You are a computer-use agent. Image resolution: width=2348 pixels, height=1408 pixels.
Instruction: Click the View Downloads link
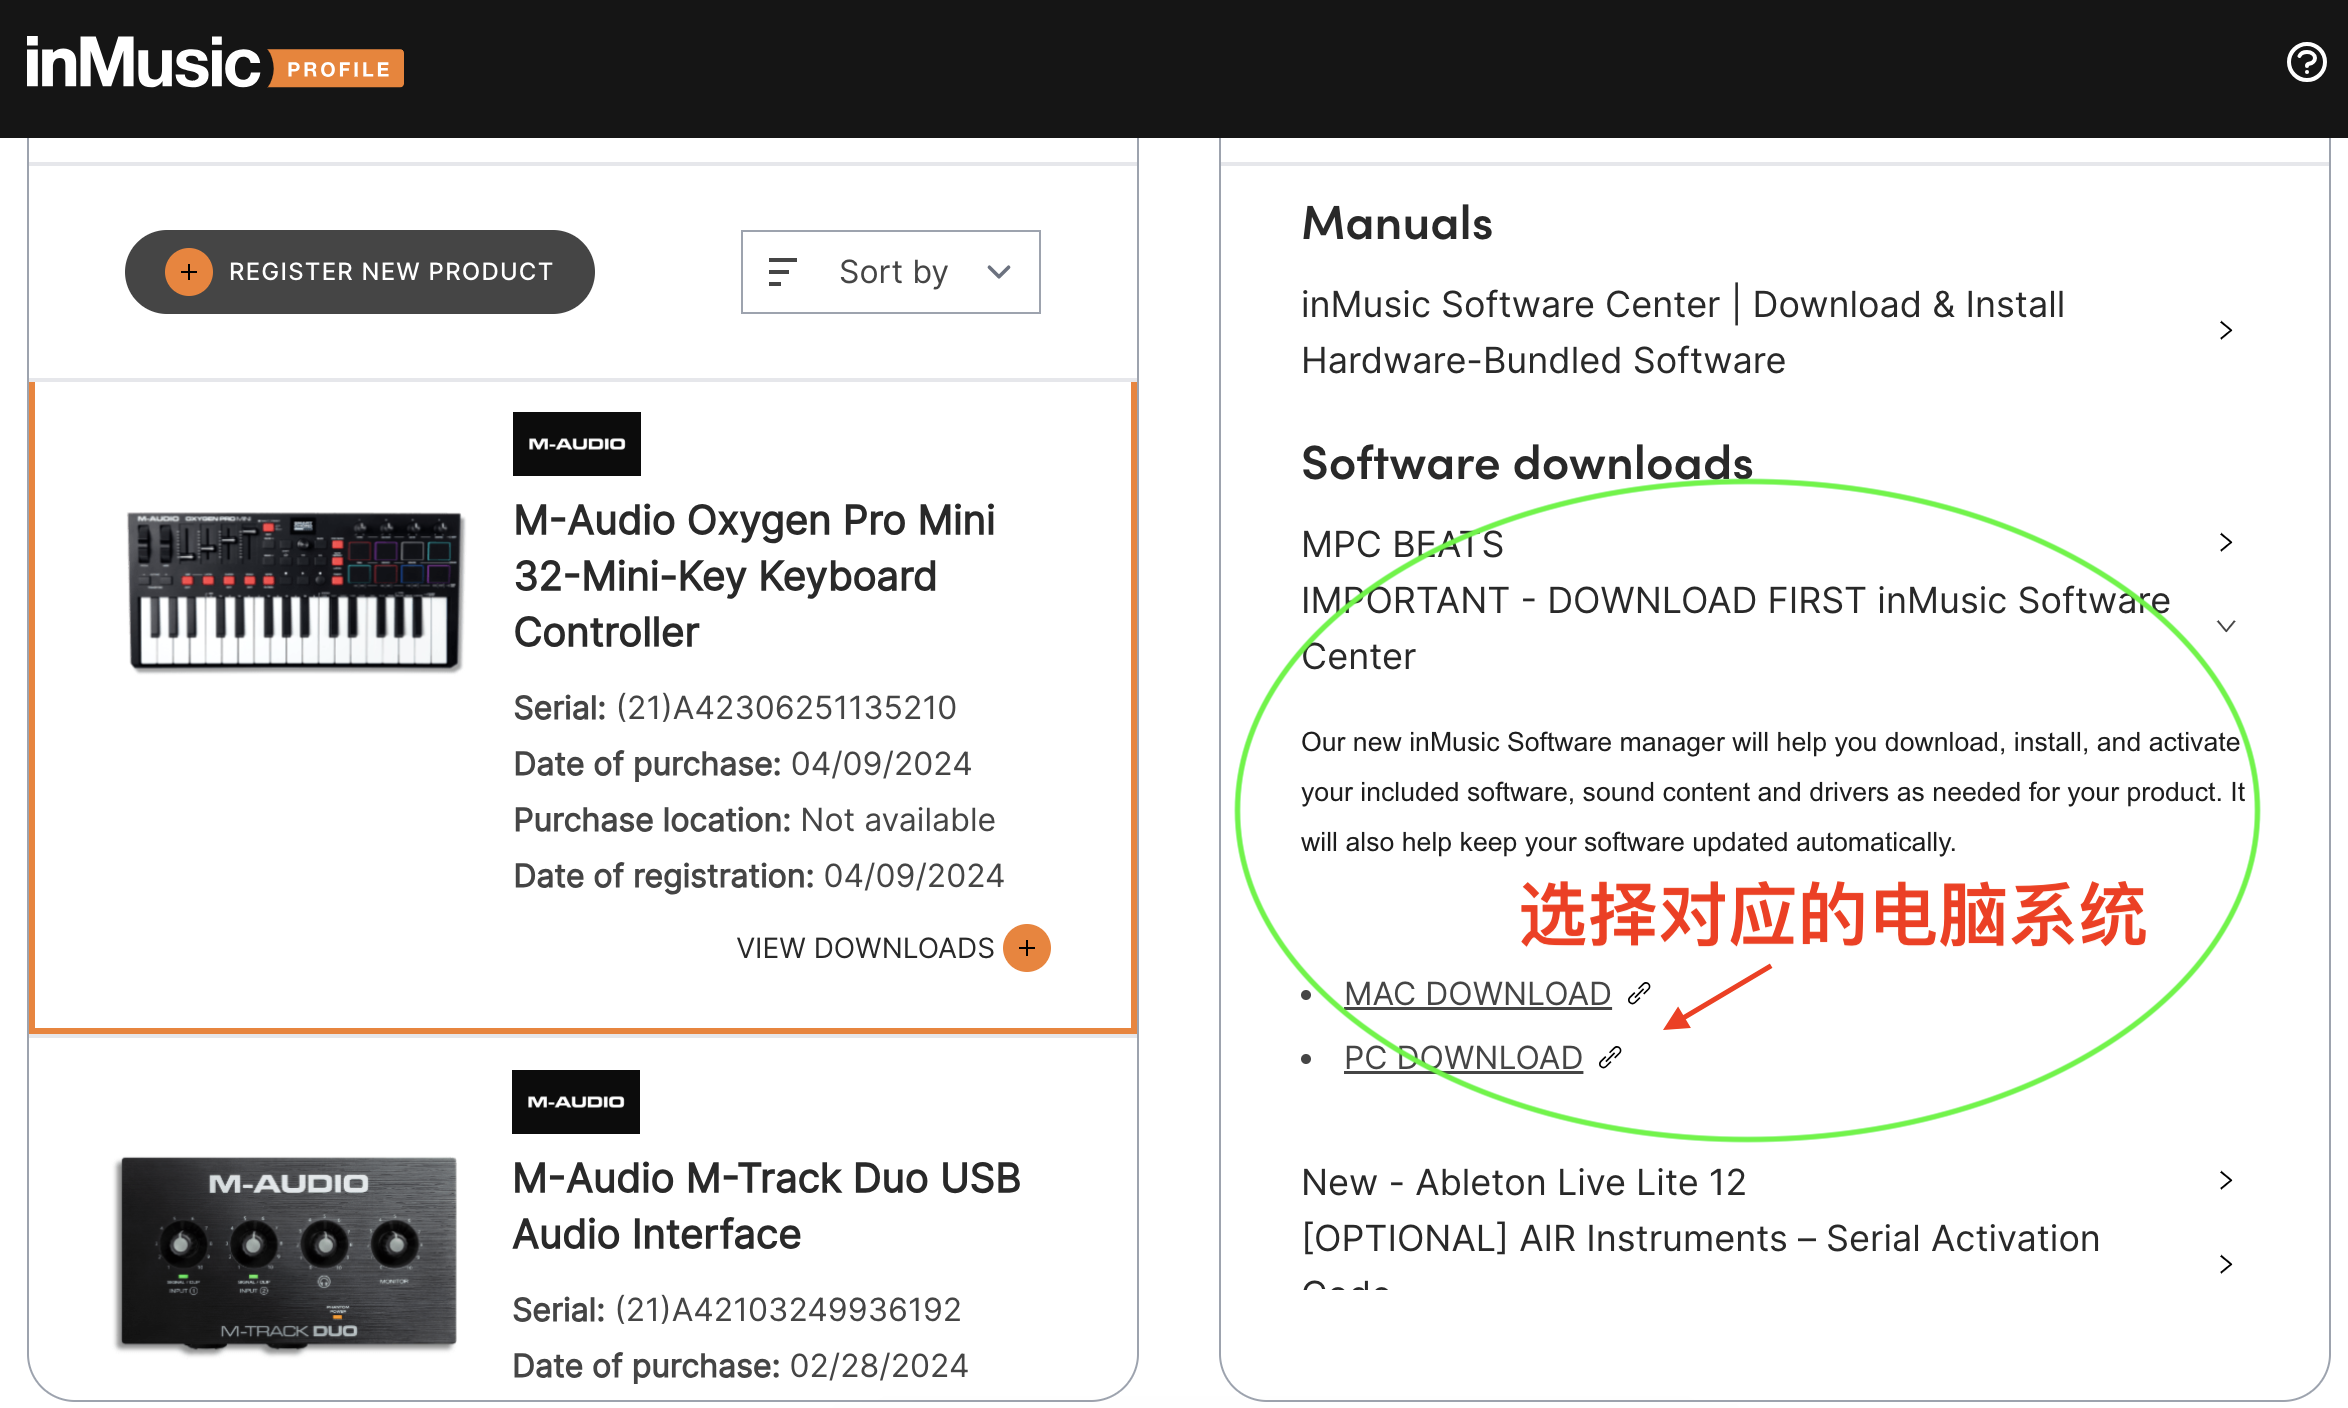tap(865, 948)
